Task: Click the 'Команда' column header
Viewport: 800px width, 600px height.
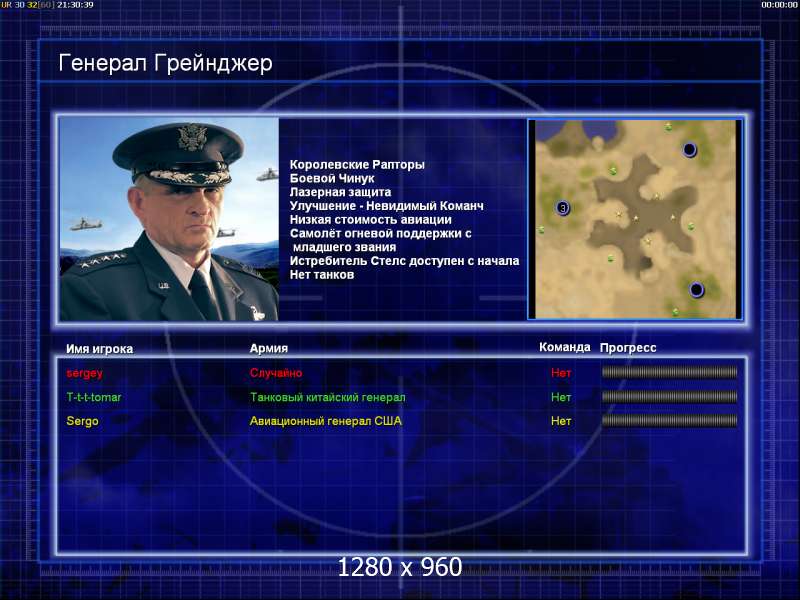Action: point(565,347)
